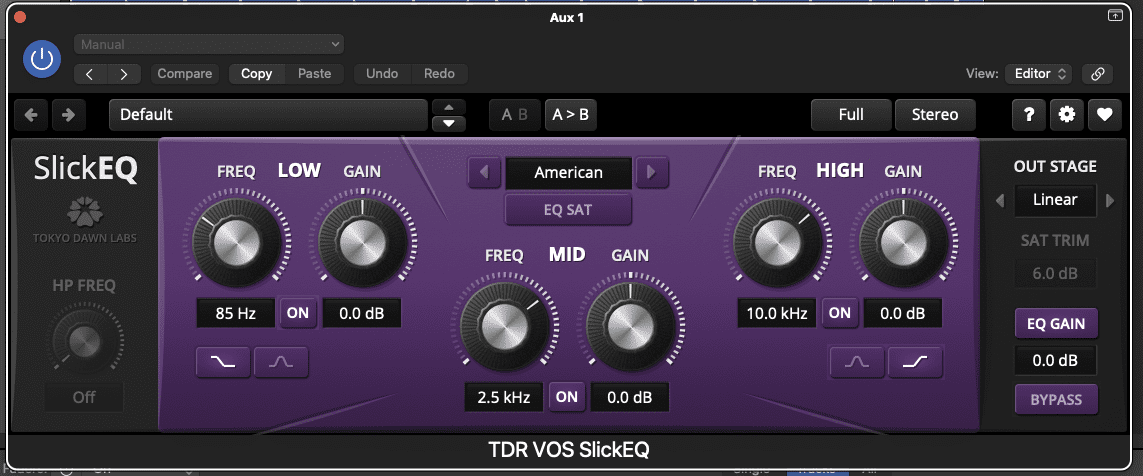
Task: Click the HP FREQ Off value field
Action: tap(84, 397)
